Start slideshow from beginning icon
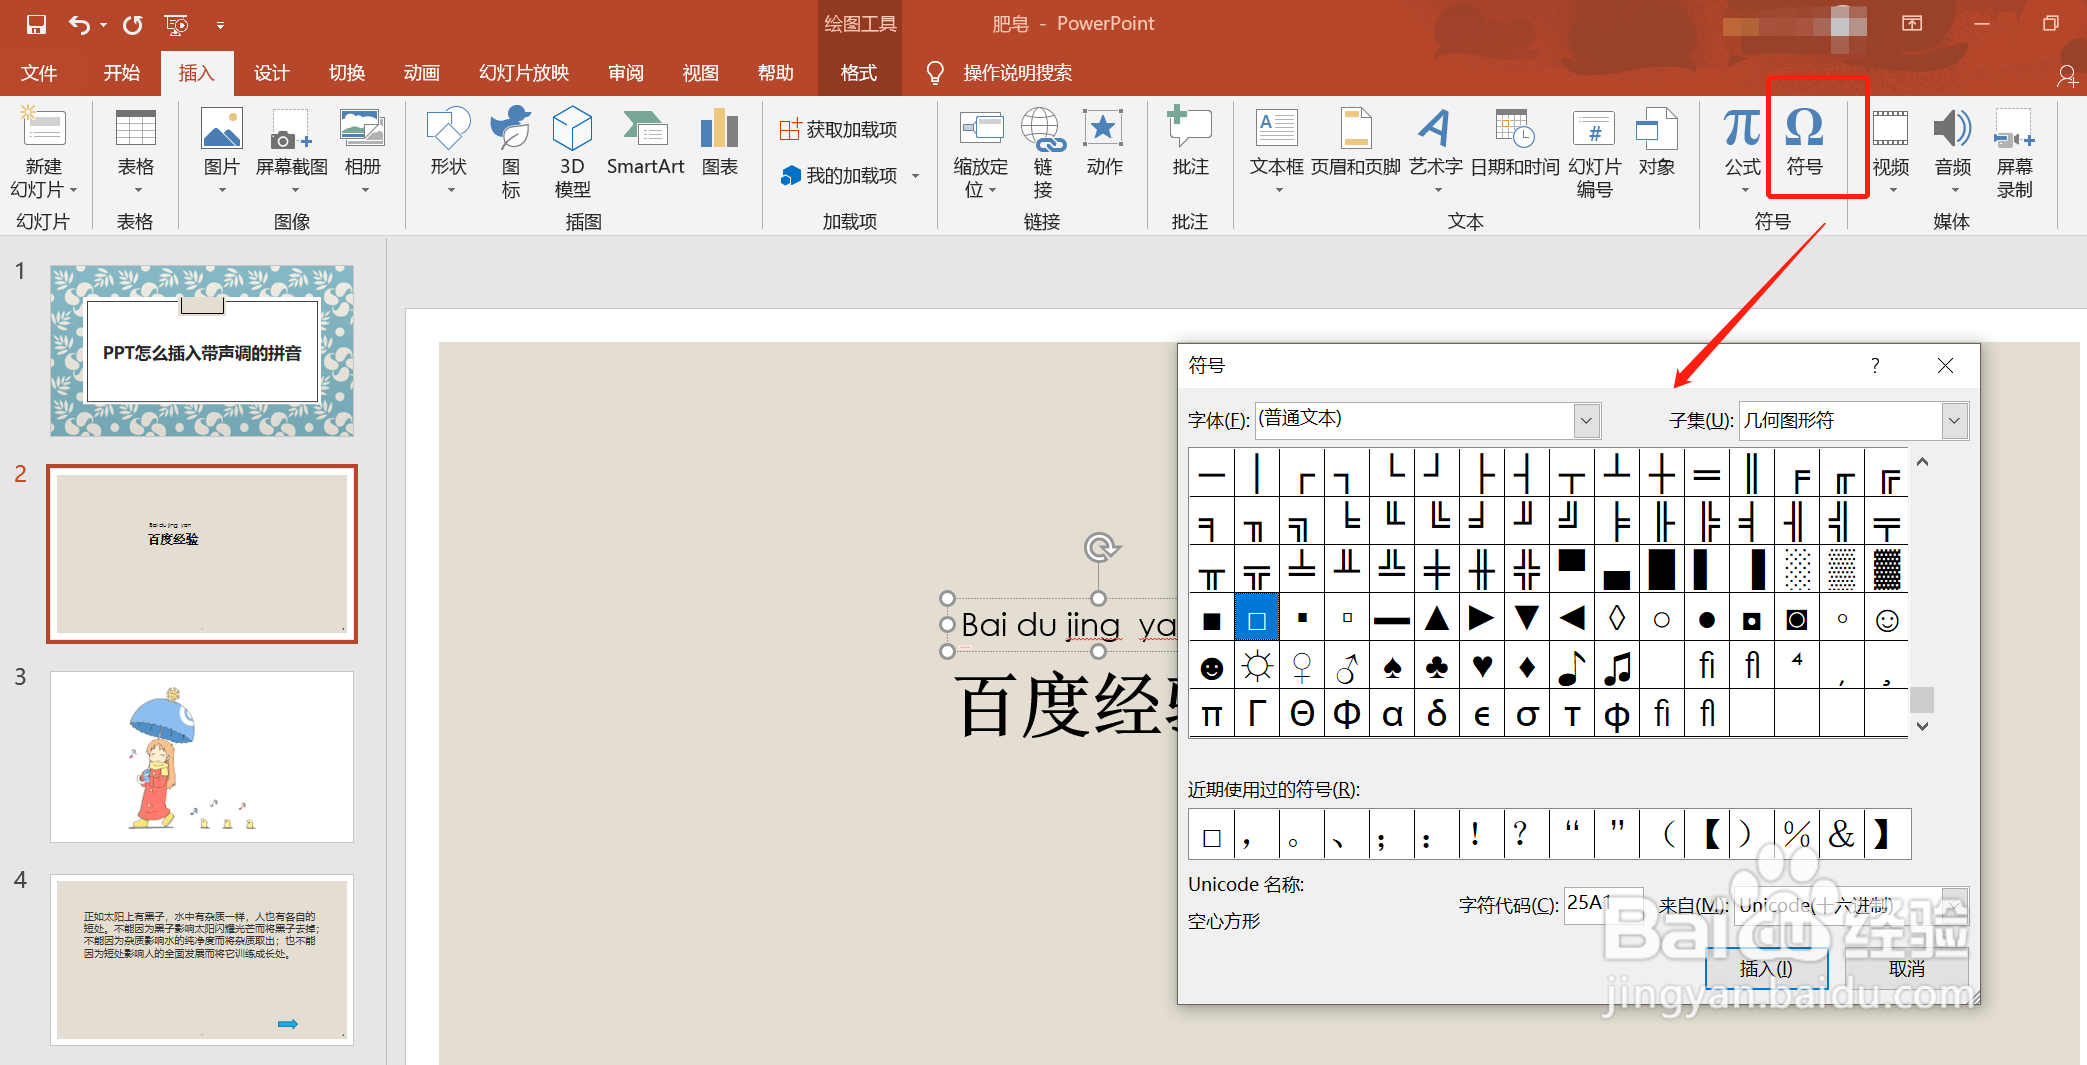Screen dimensions: 2087x1065 point(176,24)
